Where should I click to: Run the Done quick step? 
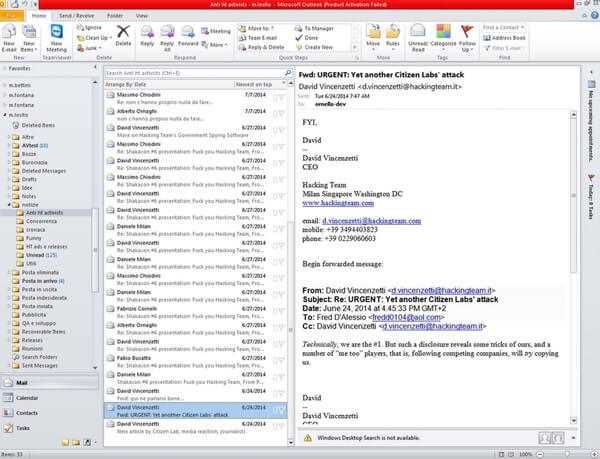[x=307, y=38]
